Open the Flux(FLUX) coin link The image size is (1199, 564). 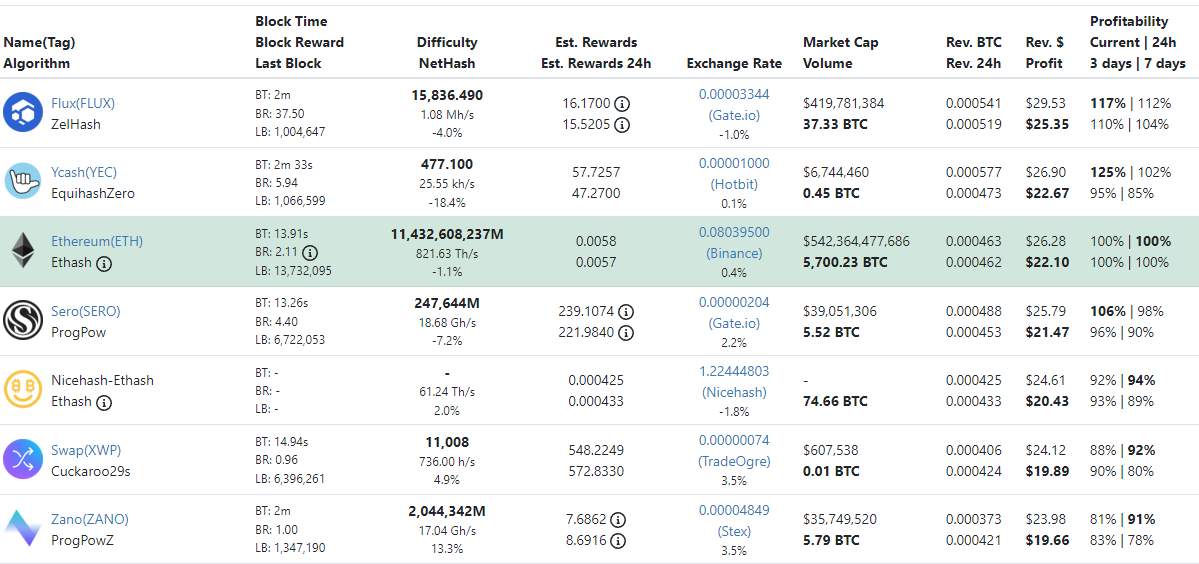83,102
